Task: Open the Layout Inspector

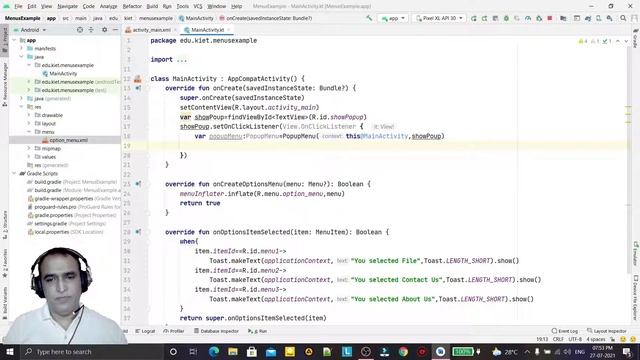Action: (x=607, y=331)
